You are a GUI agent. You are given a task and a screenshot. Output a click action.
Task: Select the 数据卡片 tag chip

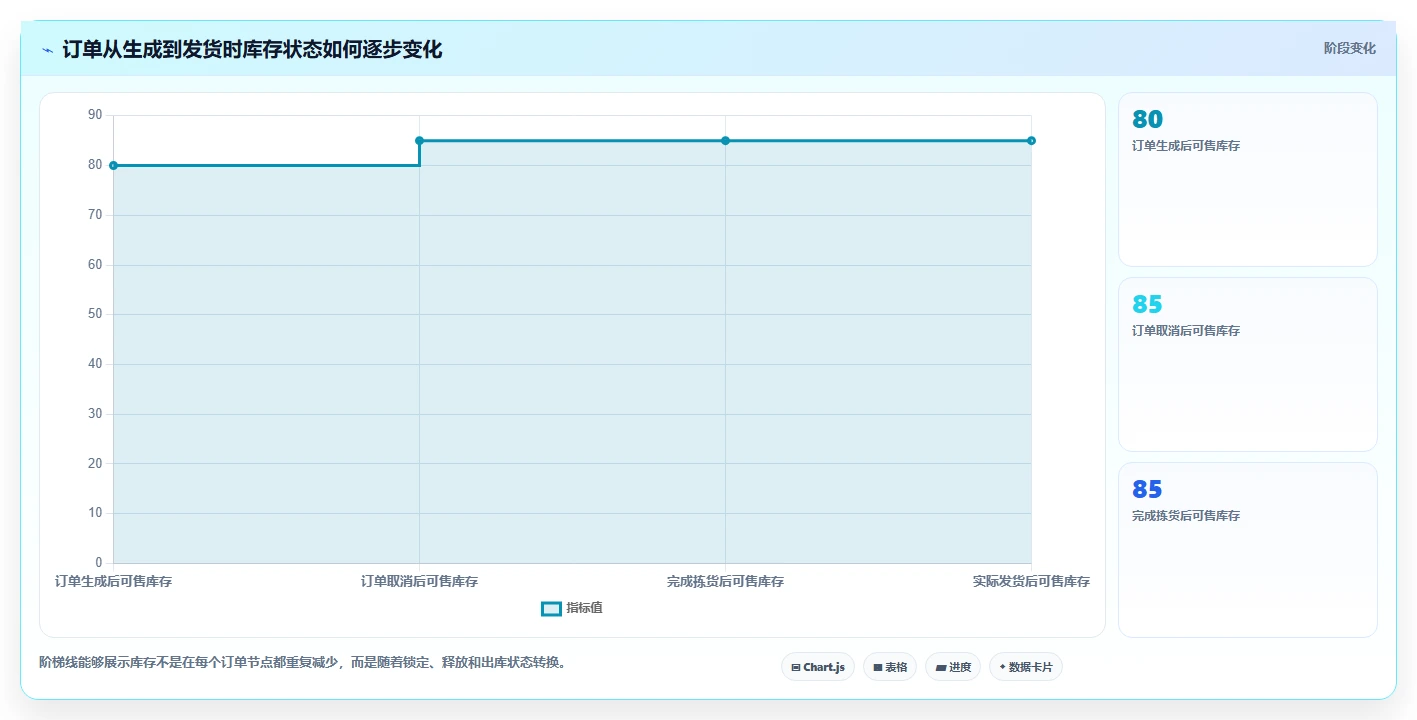pyautogui.click(x=1026, y=667)
